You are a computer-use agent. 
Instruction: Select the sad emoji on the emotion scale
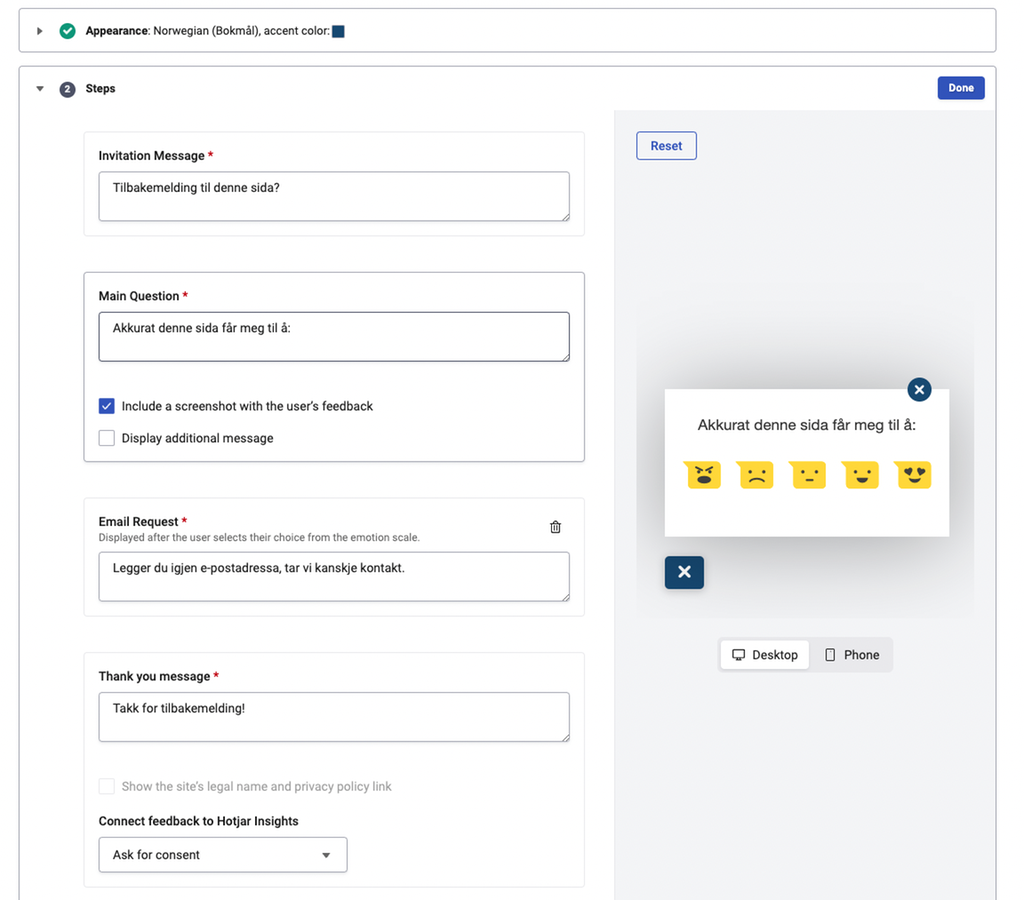756,475
